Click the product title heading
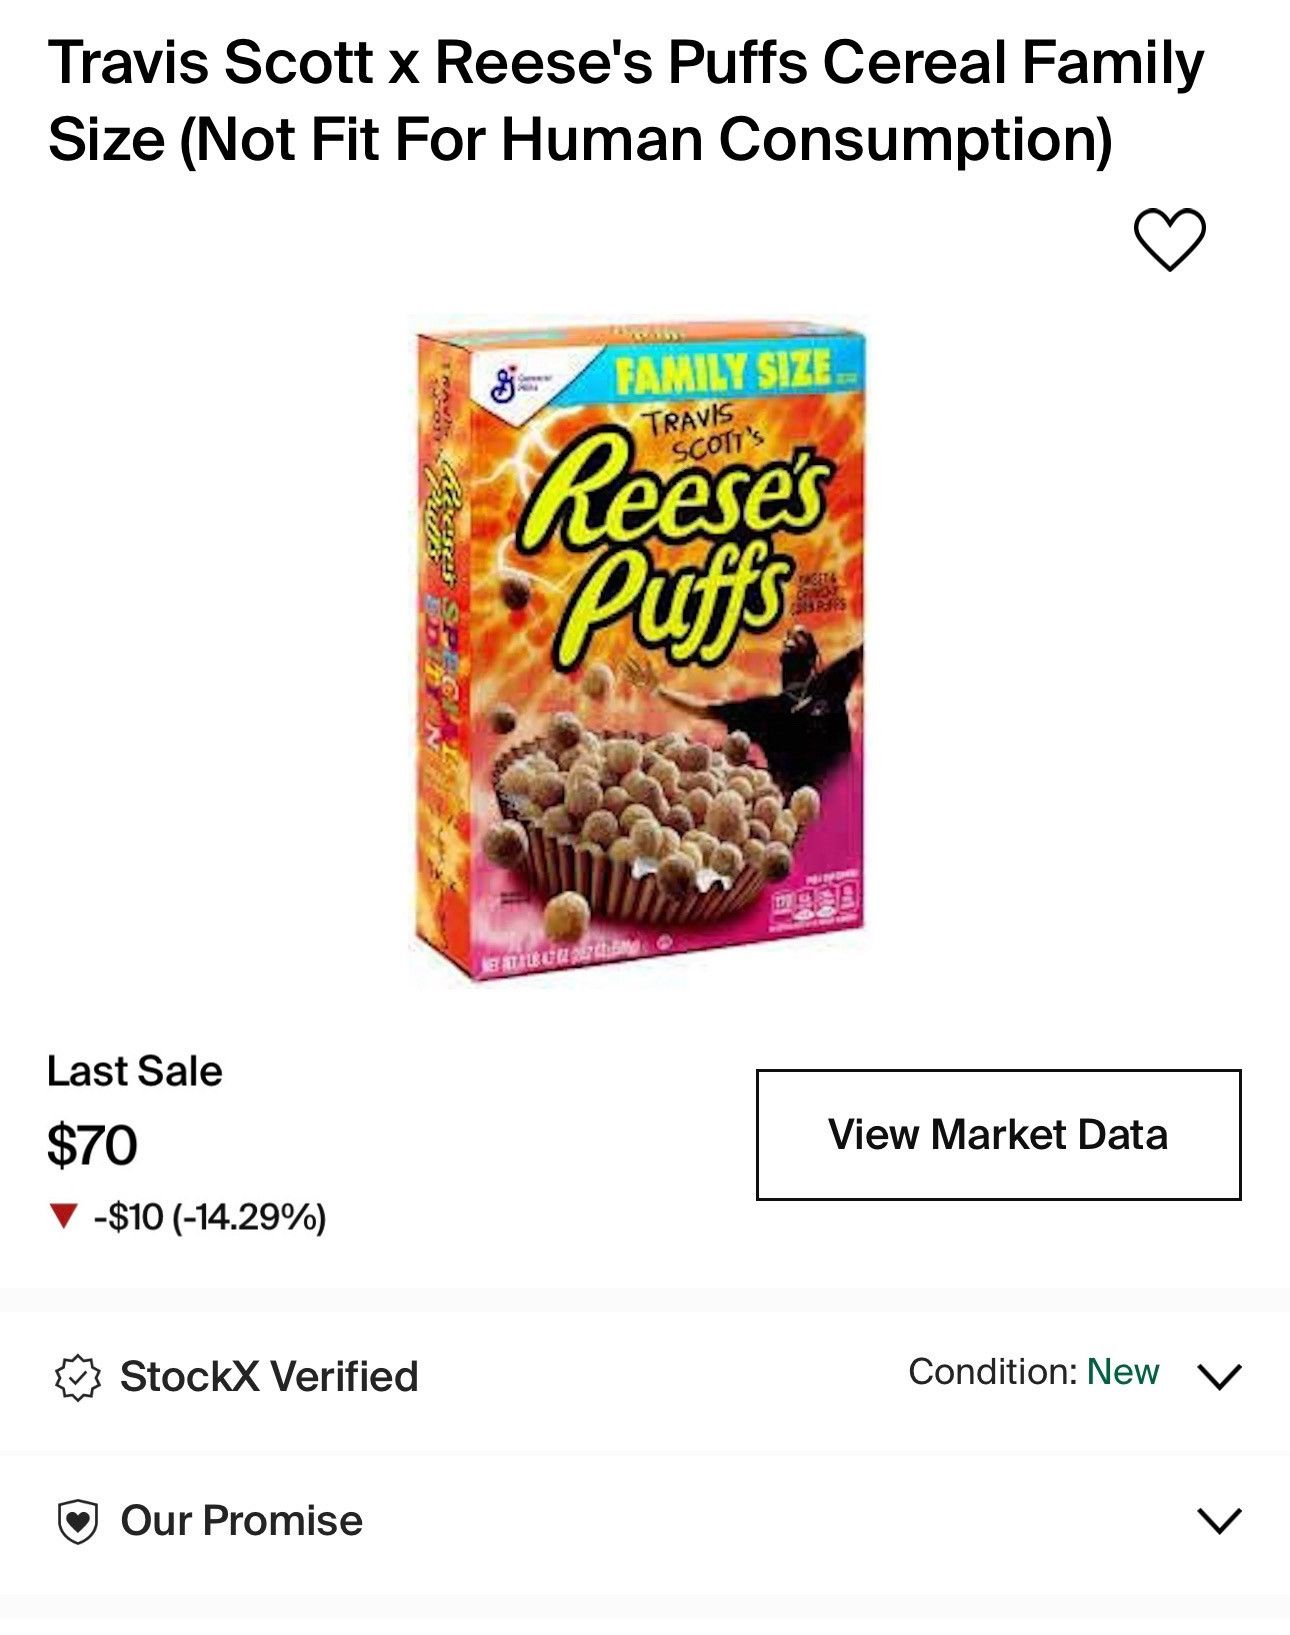1290x1635 pixels. 627,100
